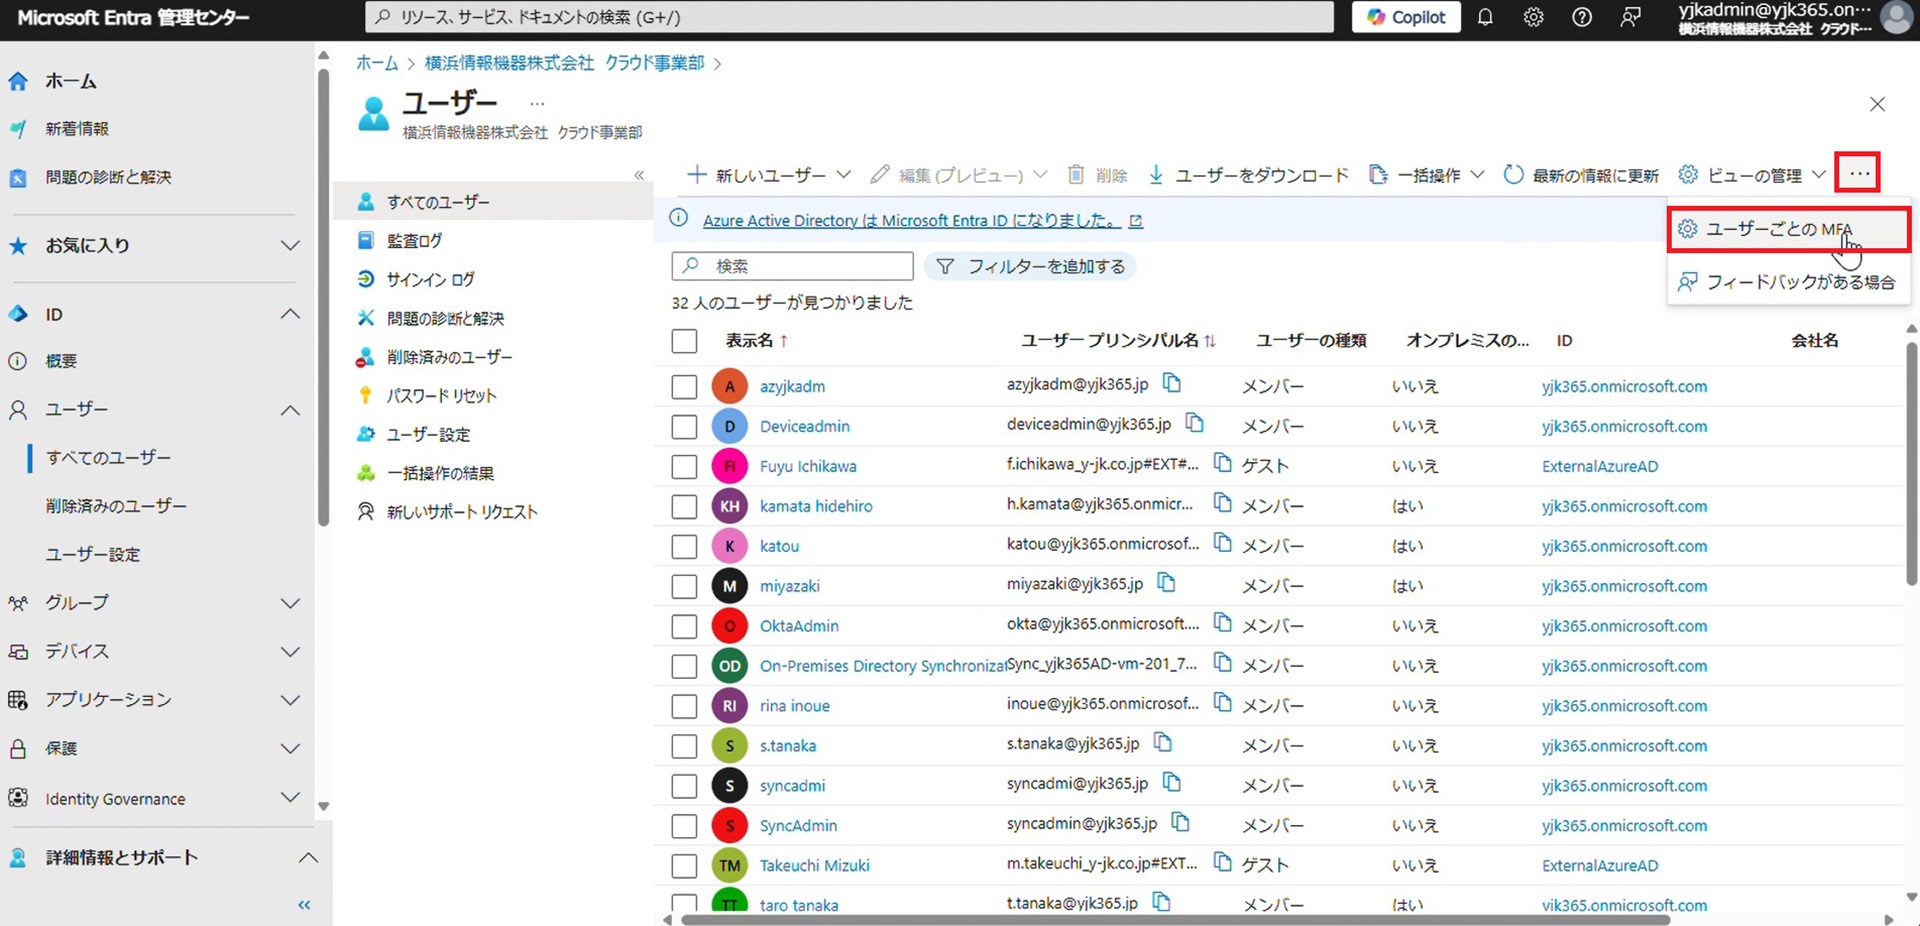Open the feedback icon in top bar
Image resolution: width=1920 pixels, height=926 pixels.
click(1630, 17)
